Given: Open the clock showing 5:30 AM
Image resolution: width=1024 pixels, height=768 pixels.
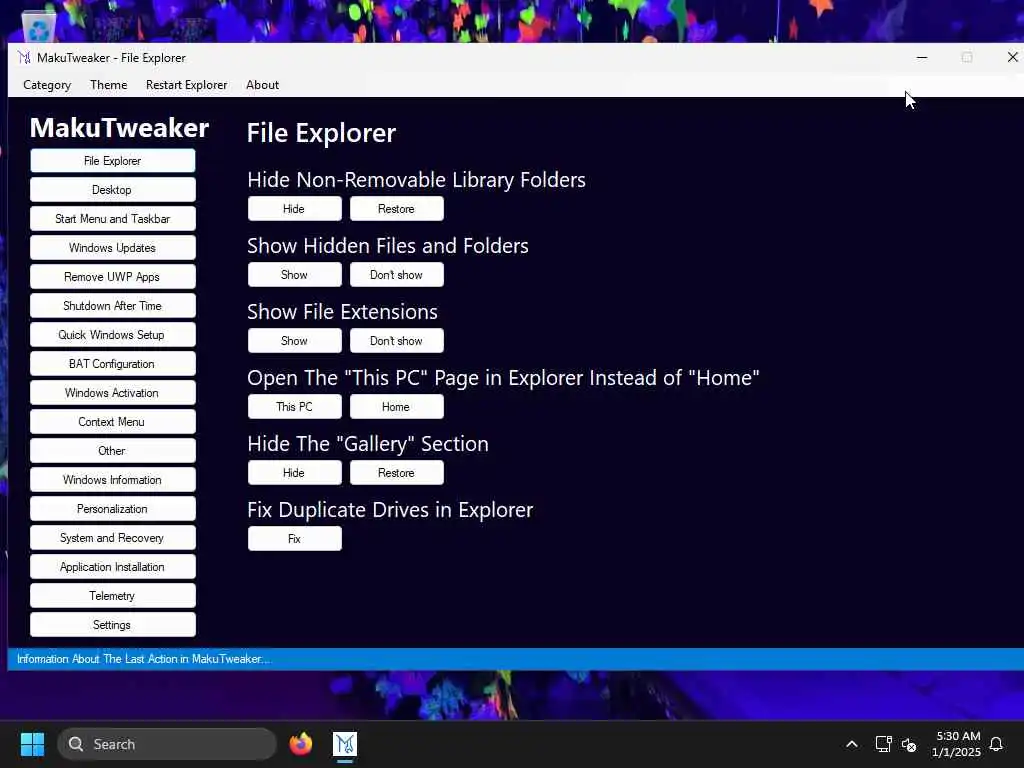Looking at the screenshot, I should click(x=956, y=744).
